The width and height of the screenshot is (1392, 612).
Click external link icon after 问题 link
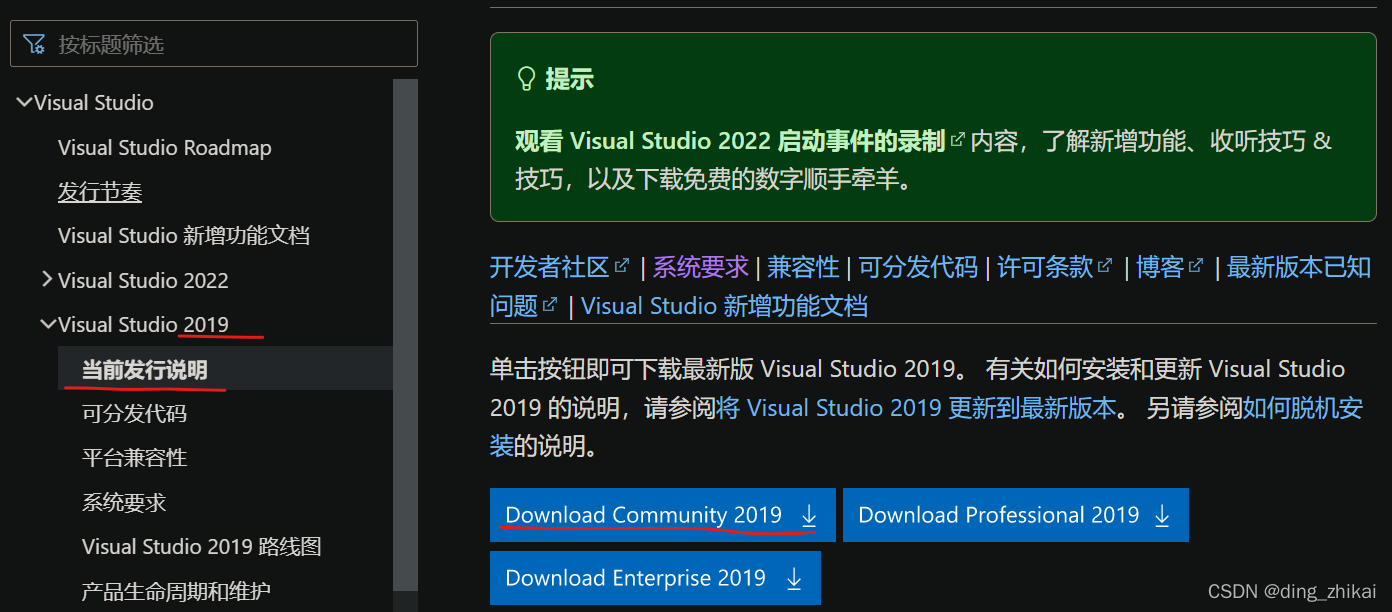click(x=550, y=305)
